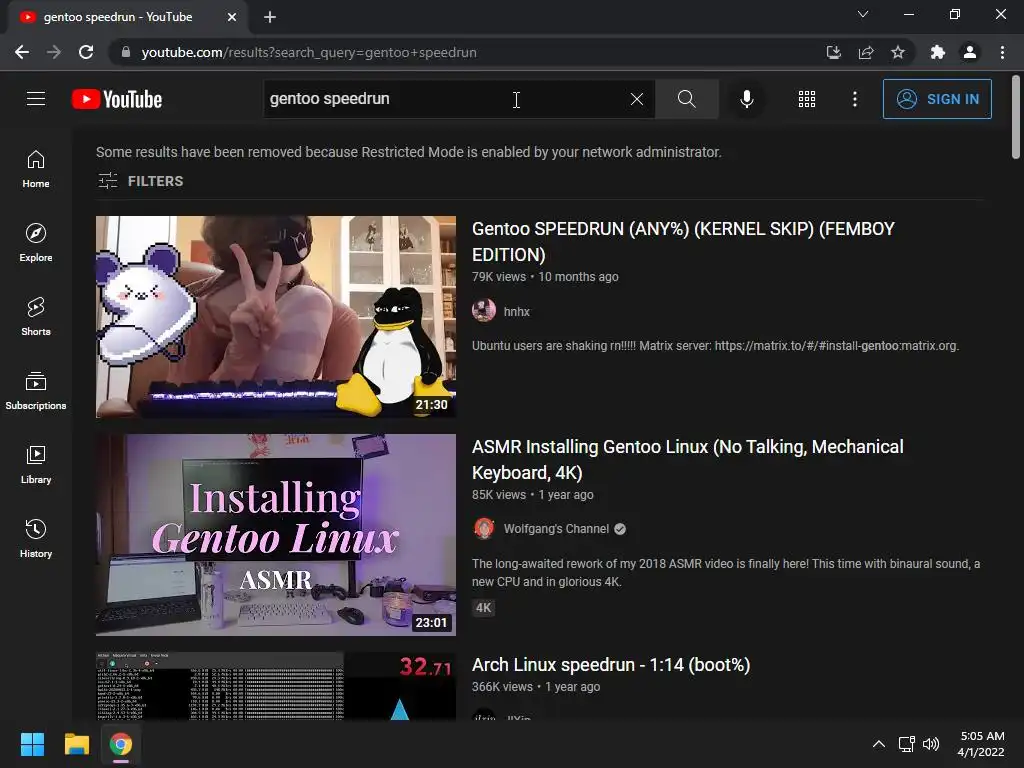Click the network icon in the tray
Screen dimensions: 1024x768
[x=906, y=744]
